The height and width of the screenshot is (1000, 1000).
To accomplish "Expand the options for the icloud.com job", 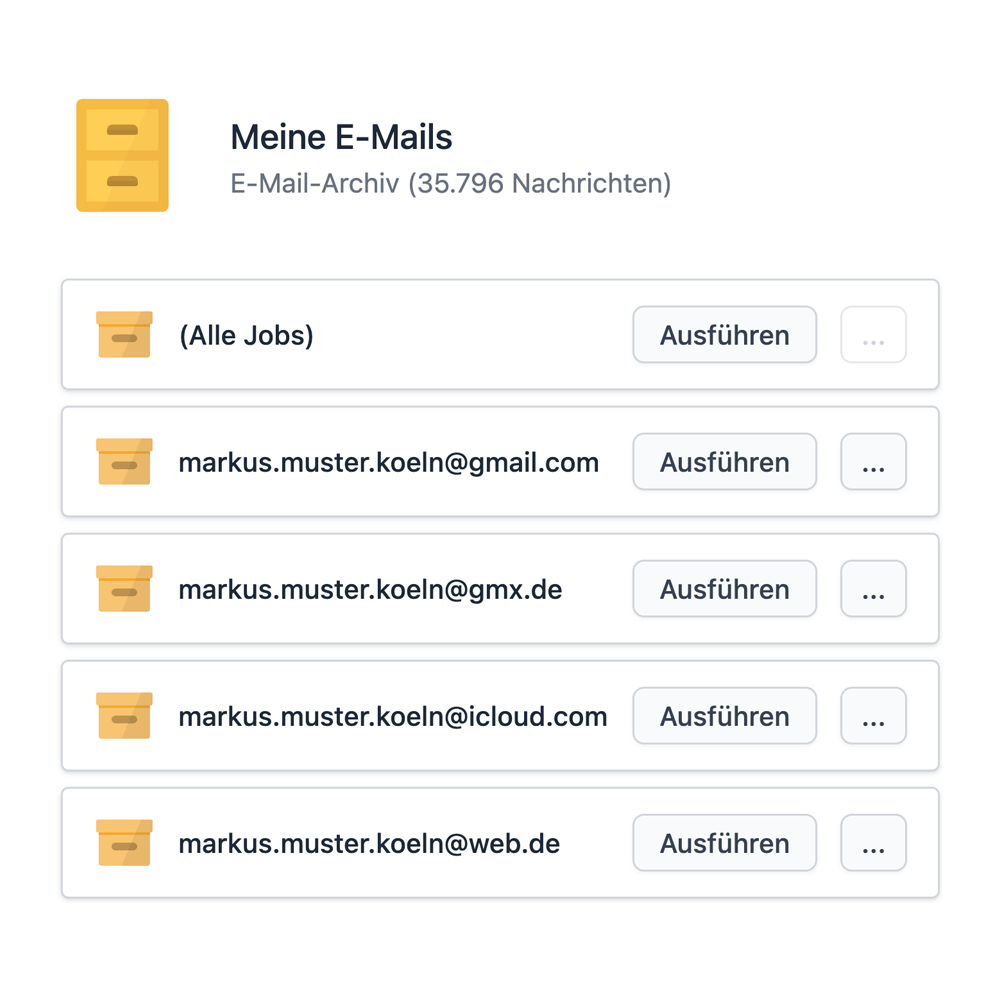I will click(873, 716).
